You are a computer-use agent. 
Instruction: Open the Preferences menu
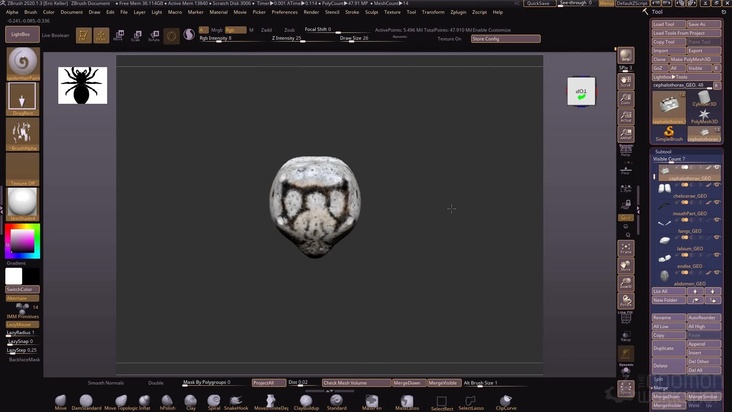click(x=284, y=12)
